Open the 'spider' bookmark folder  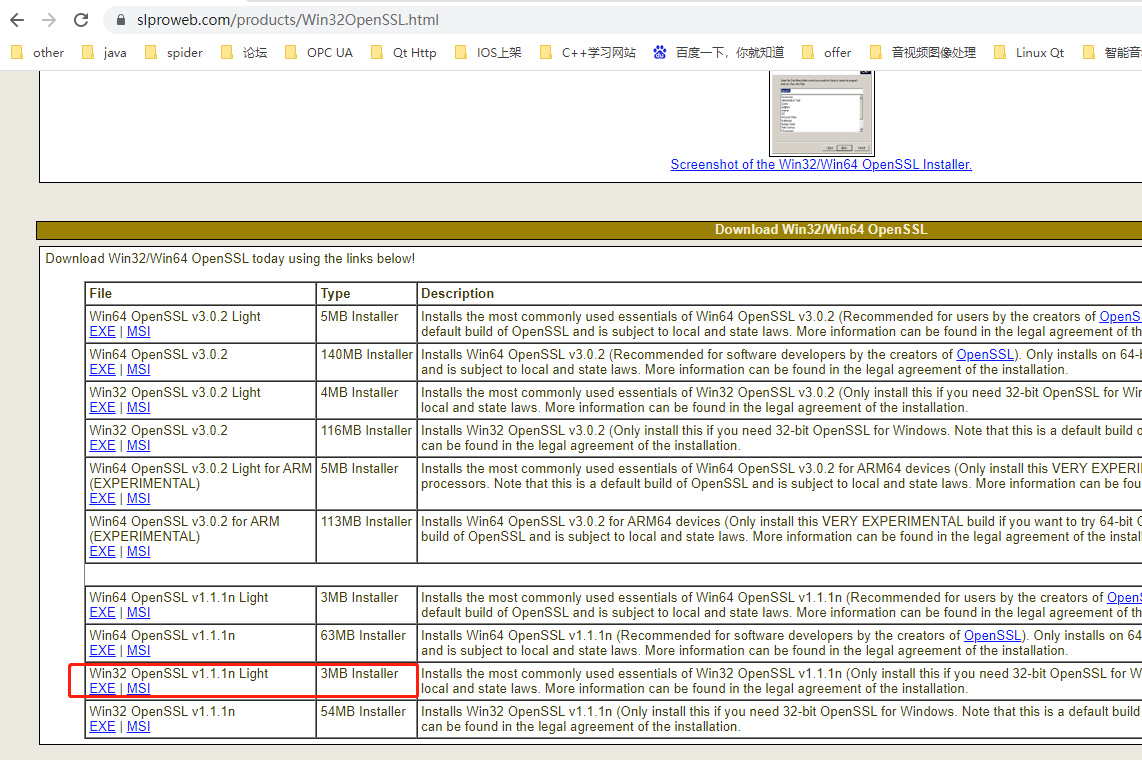174,52
